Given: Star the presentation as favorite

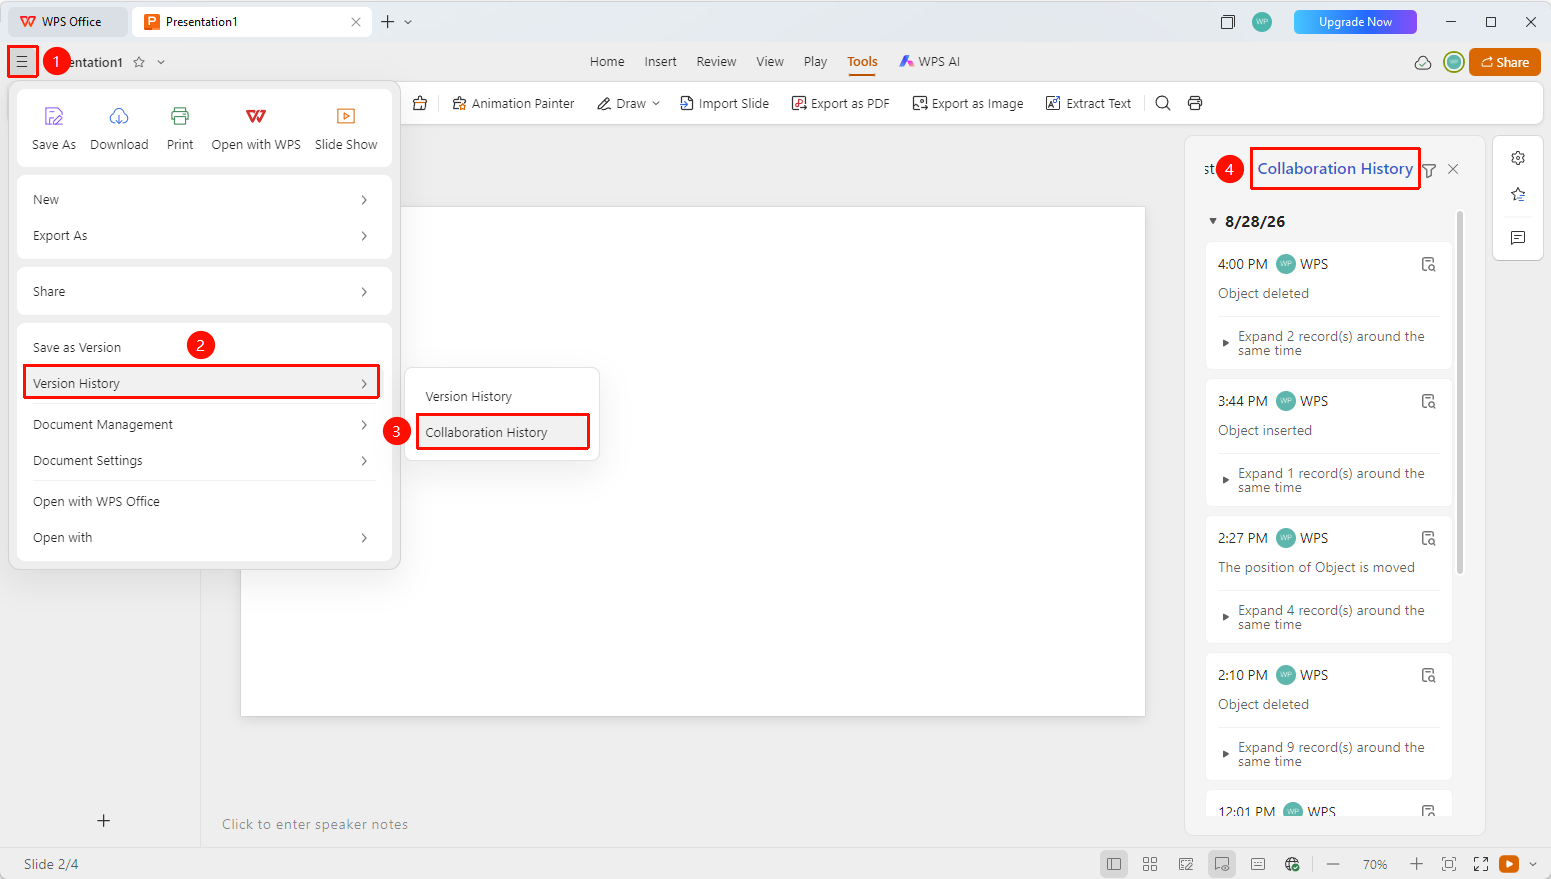Looking at the screenshot, I should [x=139, y=62].
